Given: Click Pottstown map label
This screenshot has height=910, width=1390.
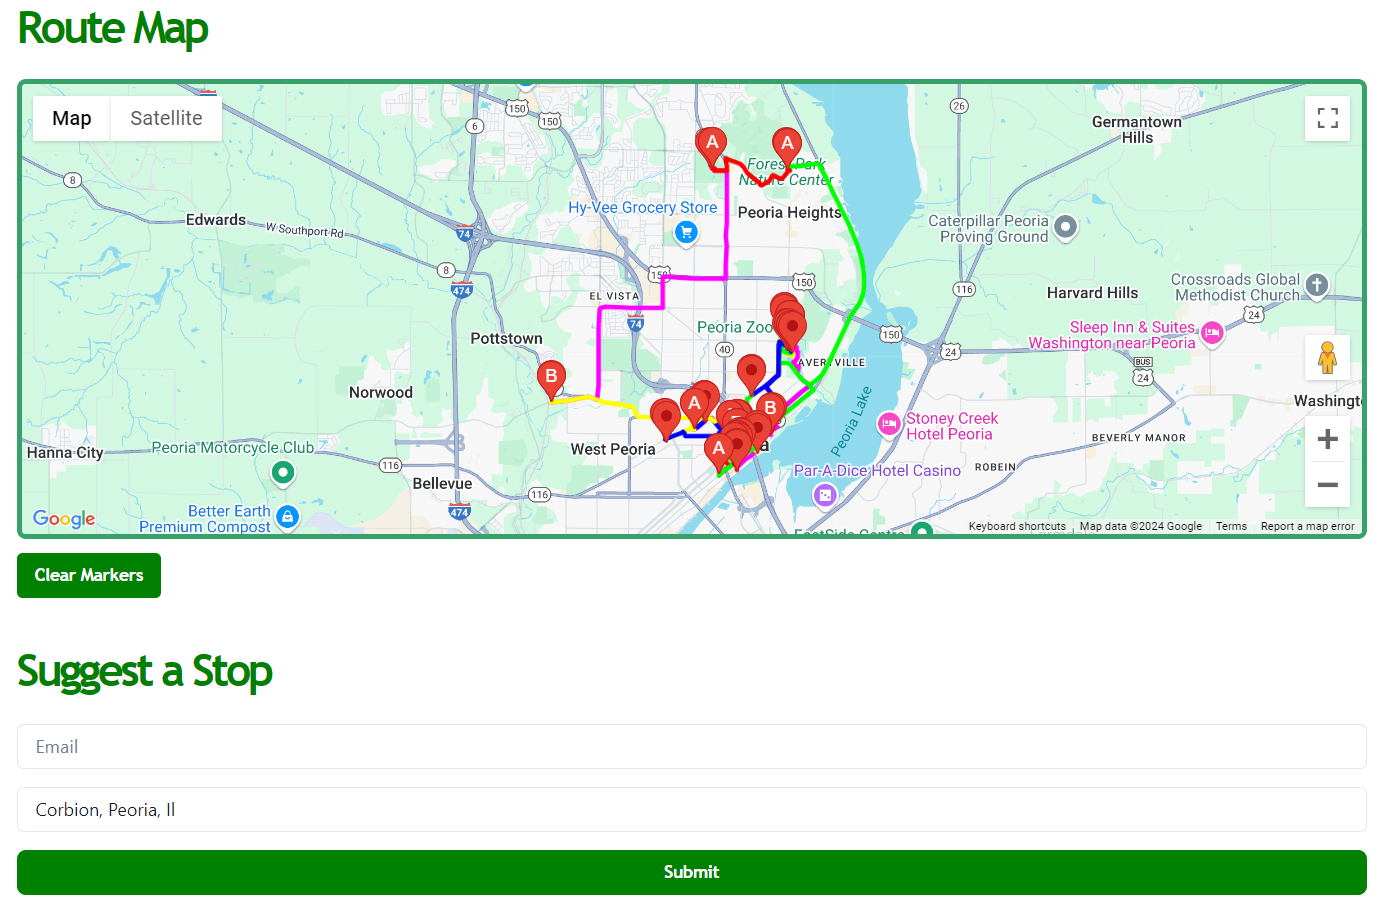Looking at the screenshot, I should pyautogui.click(x=507, y=338).
